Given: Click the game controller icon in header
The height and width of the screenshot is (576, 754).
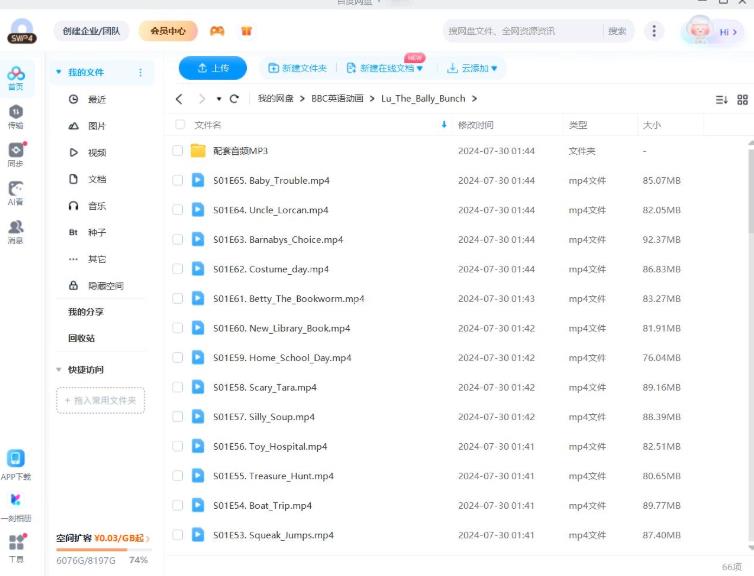Looking at the screenshot, I should click(217, 31).
